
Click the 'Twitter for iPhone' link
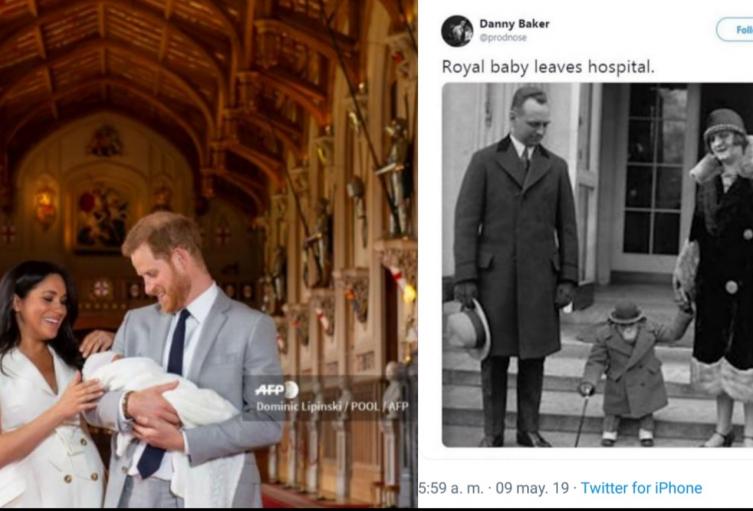tap(641, 488)
